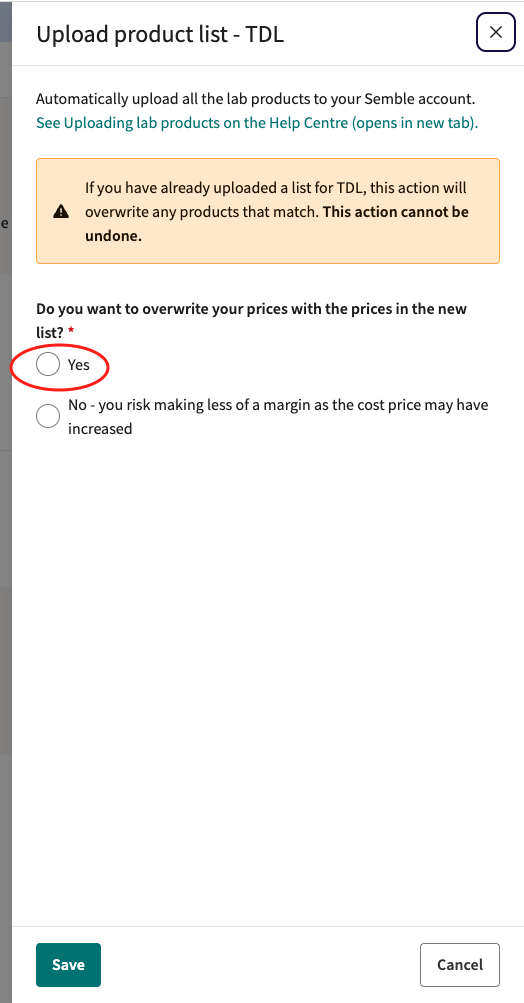Select the Yes radio button
Screen dimensions: 524x1003
click(48, 365)
